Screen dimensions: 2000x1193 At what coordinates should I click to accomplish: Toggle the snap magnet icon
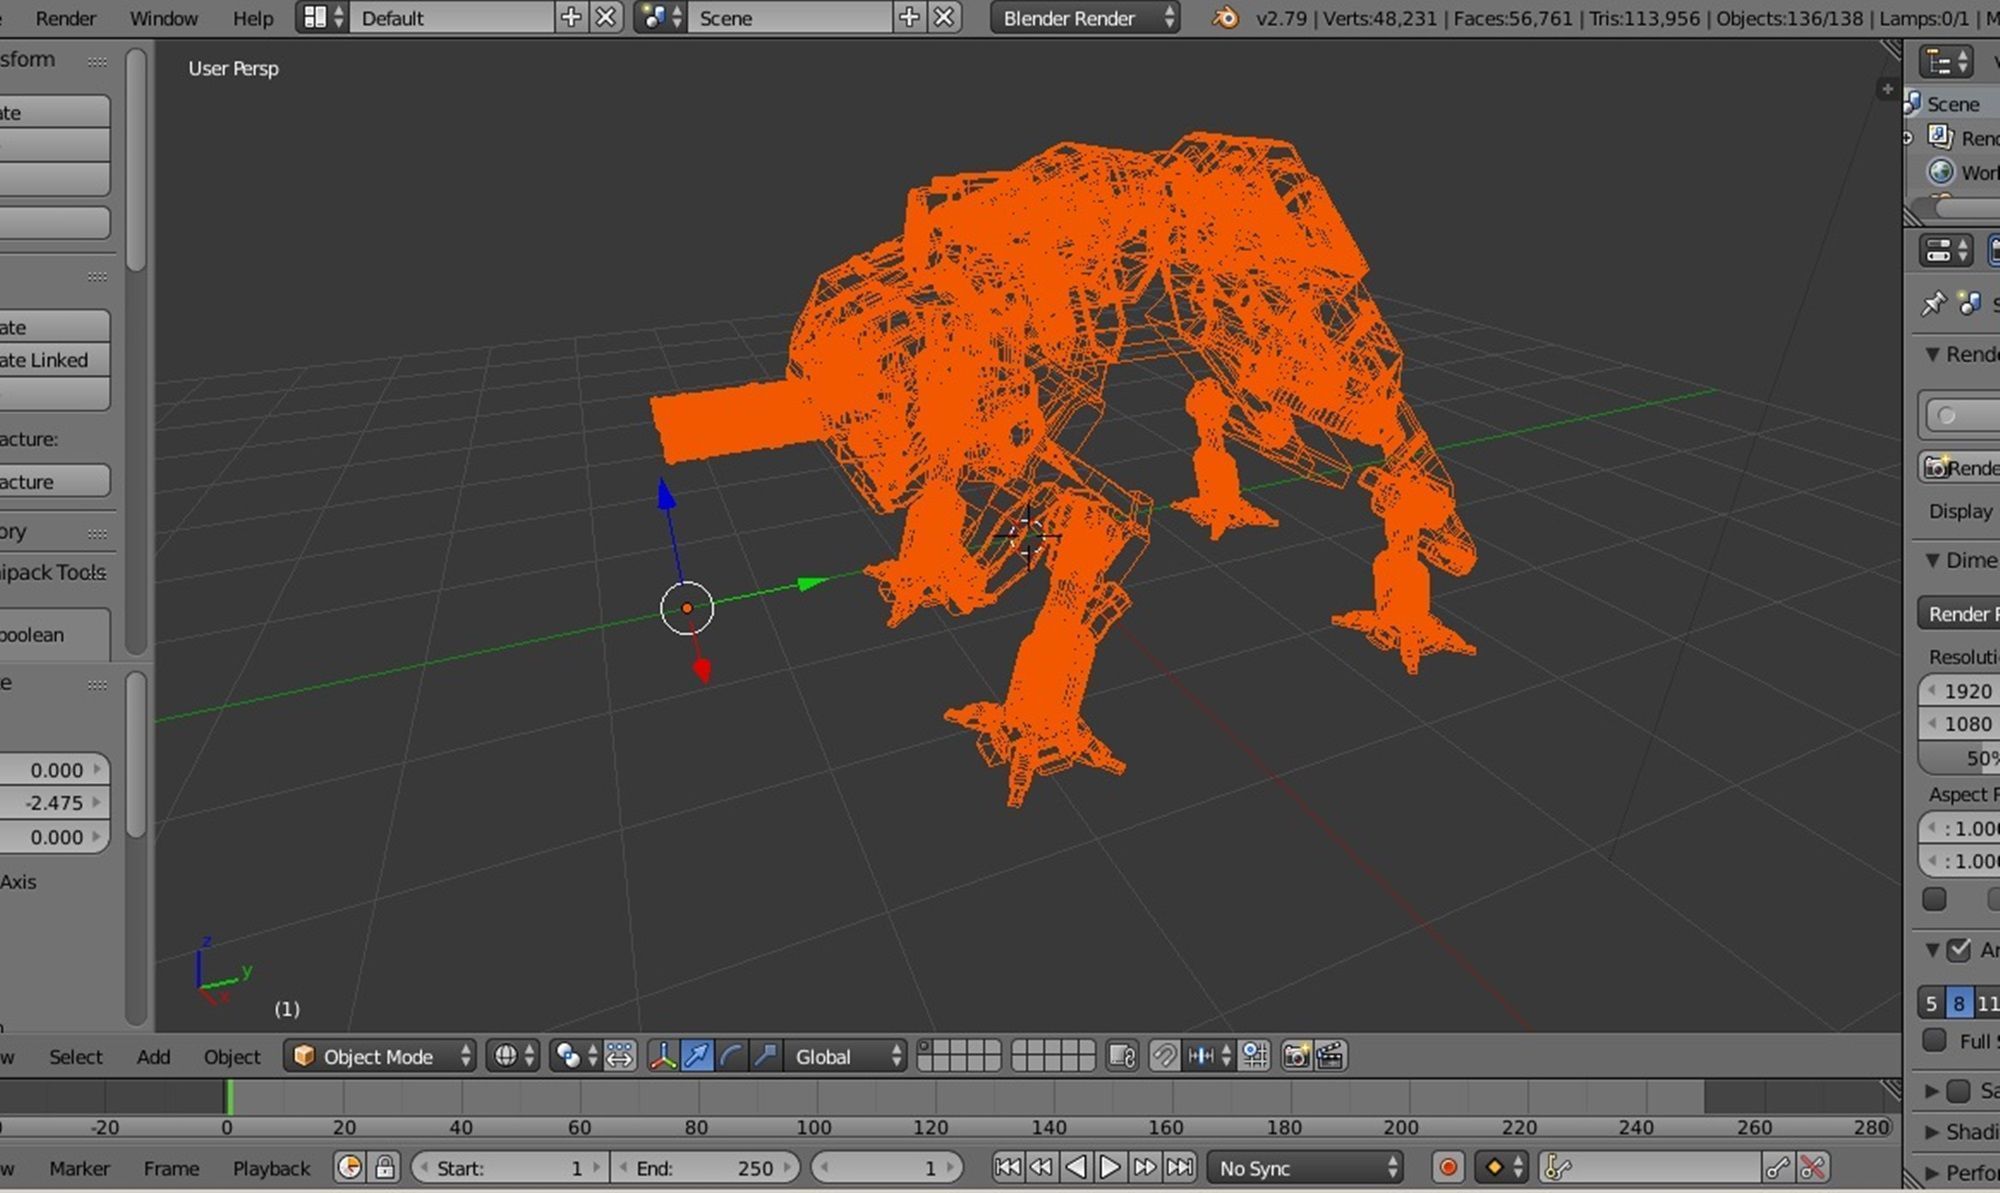click(x=1164, y=1056)
